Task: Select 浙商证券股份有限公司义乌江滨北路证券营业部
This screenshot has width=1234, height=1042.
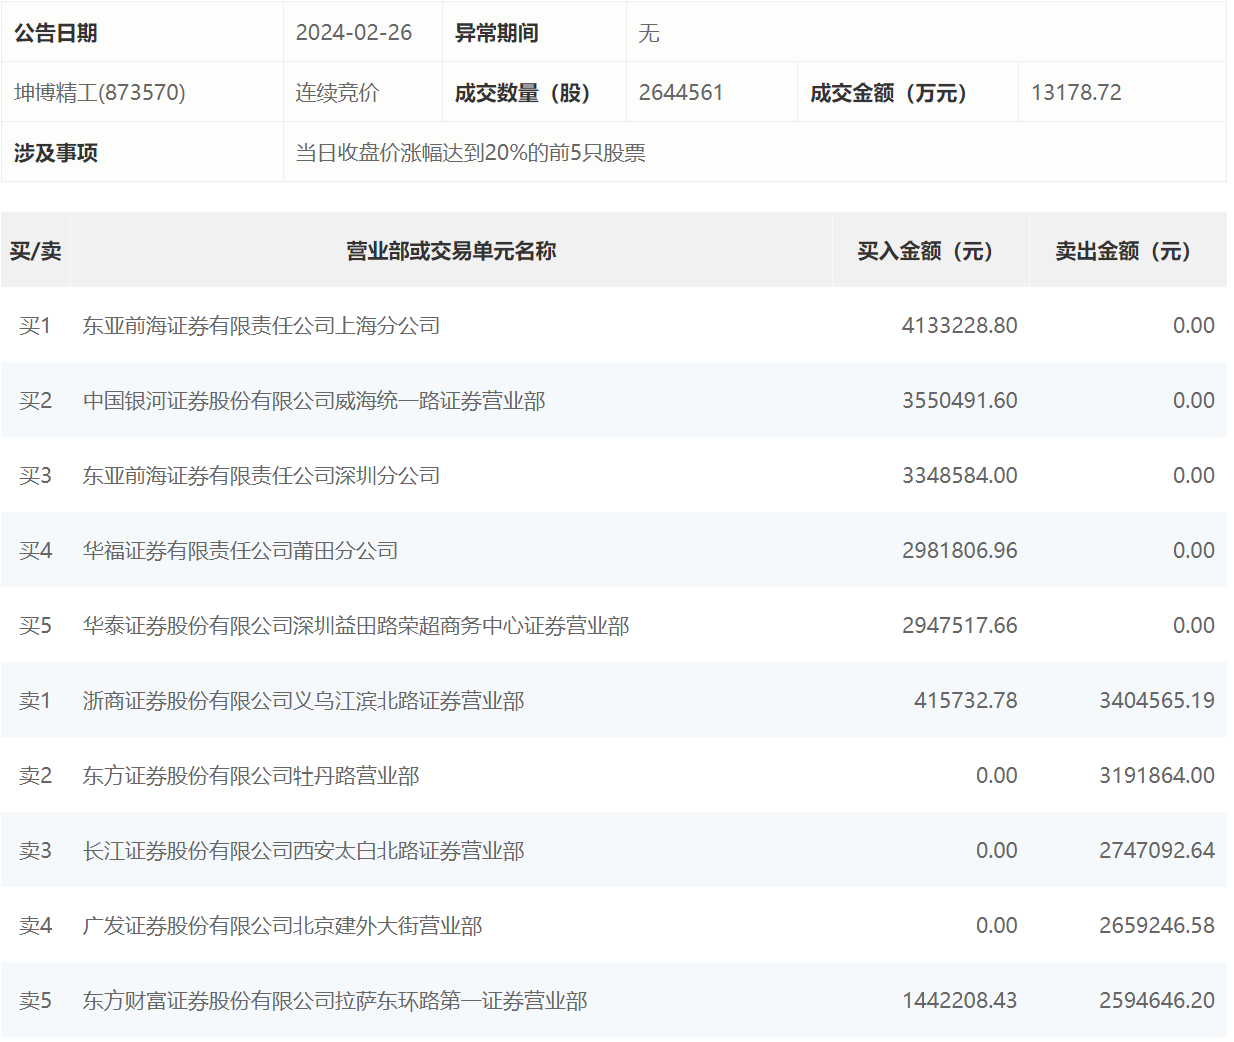Action: [304, 701]
